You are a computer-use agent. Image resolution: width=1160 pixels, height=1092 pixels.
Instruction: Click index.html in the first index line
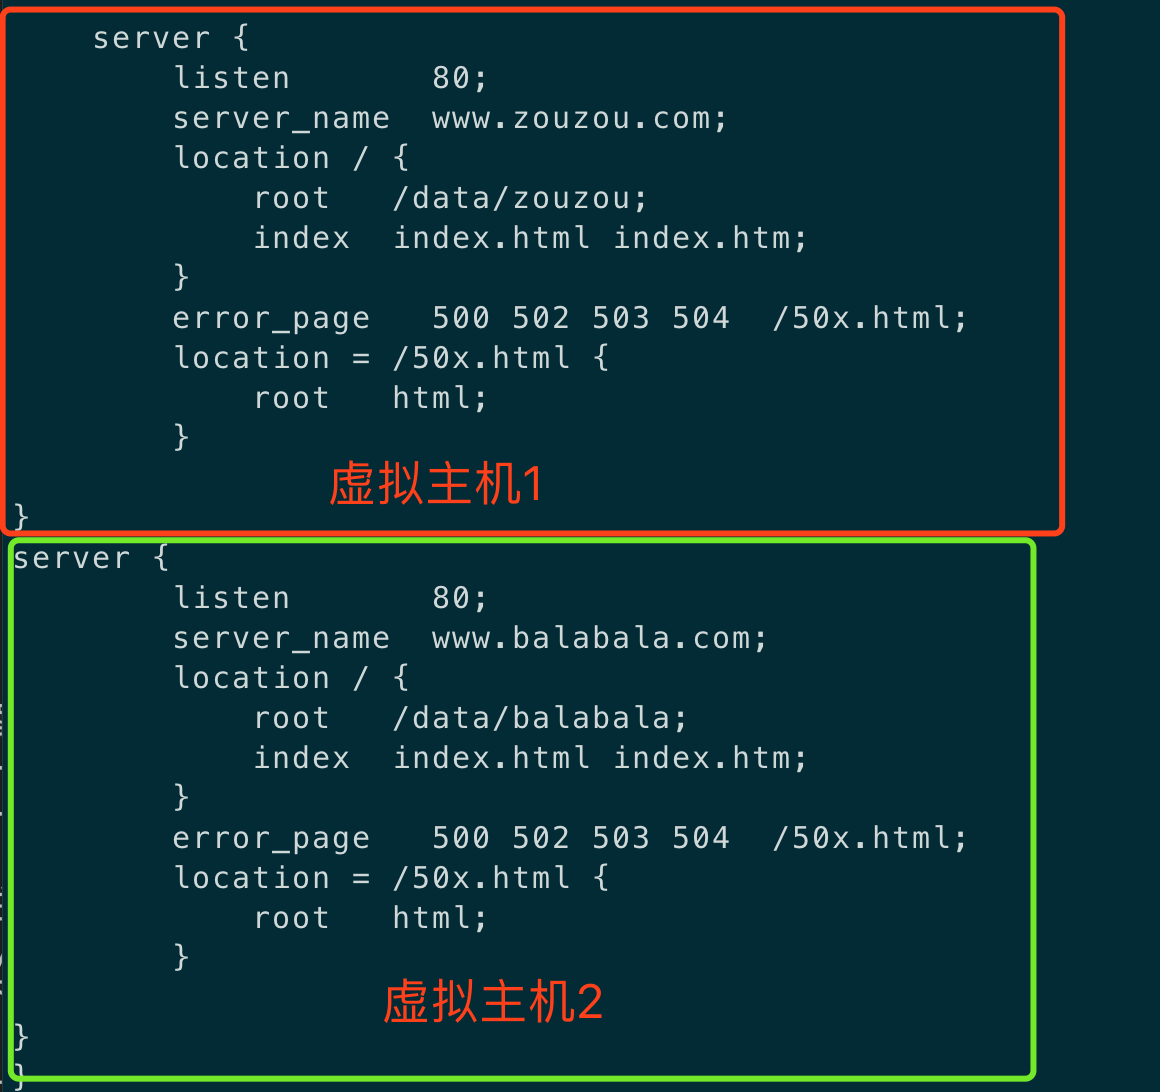pyautogui.click(x=492, y=238)
